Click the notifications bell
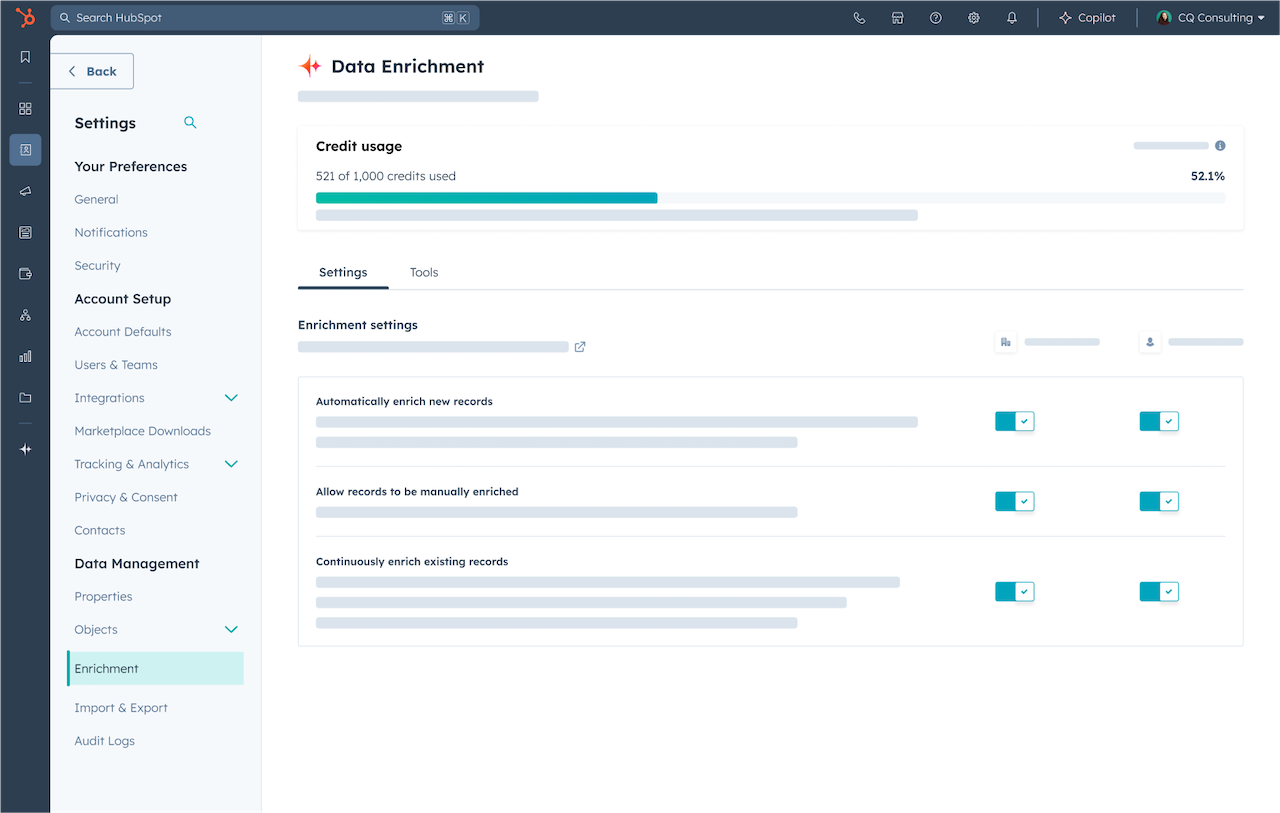Viewport: 1280px width, 813px height. point(1011,17)
